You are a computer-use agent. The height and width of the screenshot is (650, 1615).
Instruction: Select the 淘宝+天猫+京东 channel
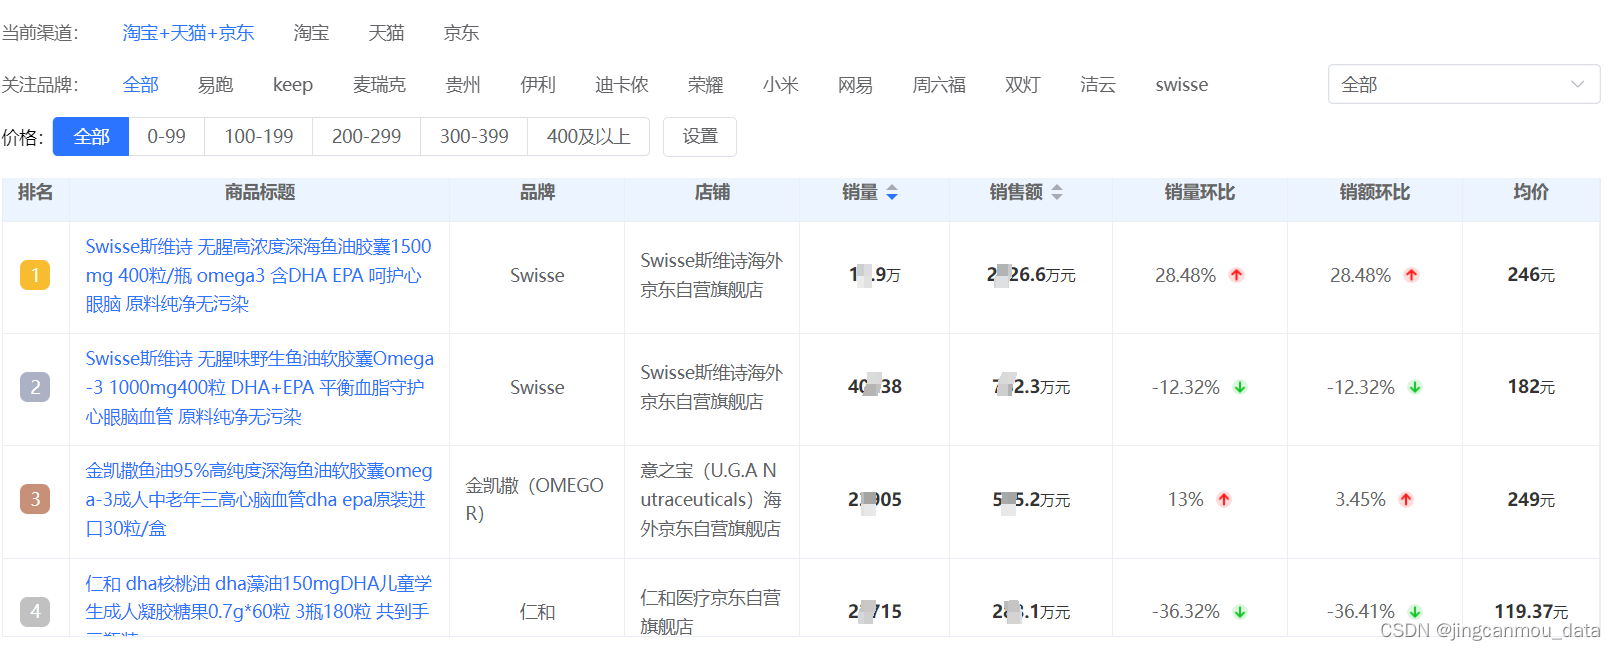(188, 33)
